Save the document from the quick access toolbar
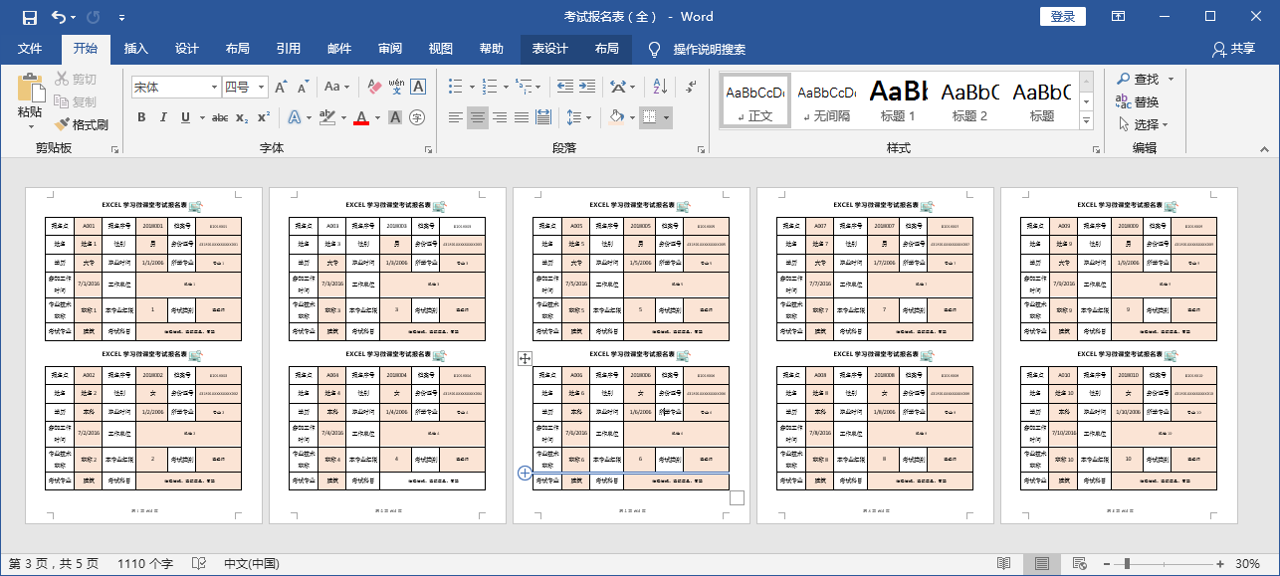Image resolution: width=1280 pixels, height=576 pixels. pos(29,17)
